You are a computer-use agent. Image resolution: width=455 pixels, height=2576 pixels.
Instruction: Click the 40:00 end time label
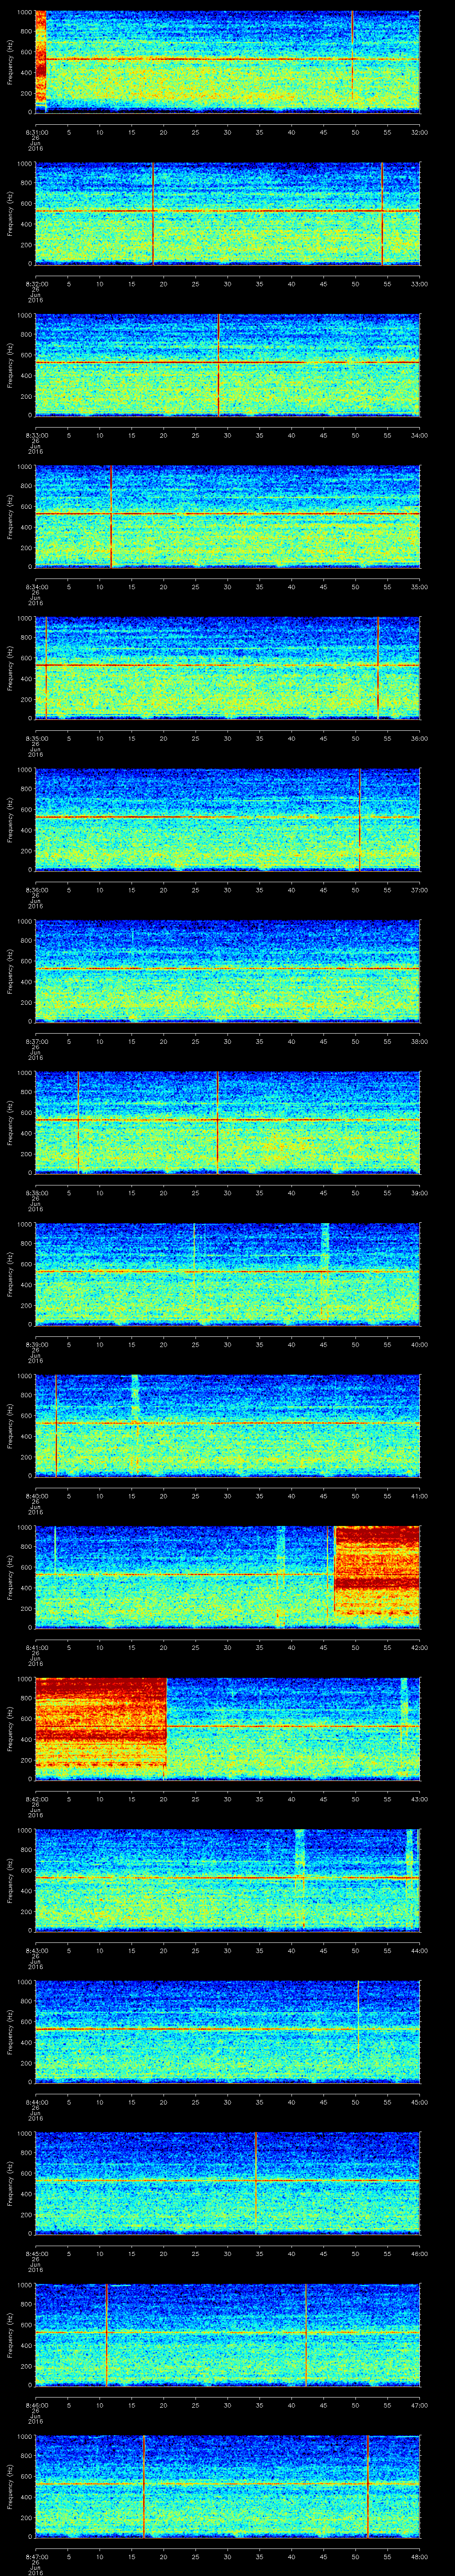coord(420,1344)
